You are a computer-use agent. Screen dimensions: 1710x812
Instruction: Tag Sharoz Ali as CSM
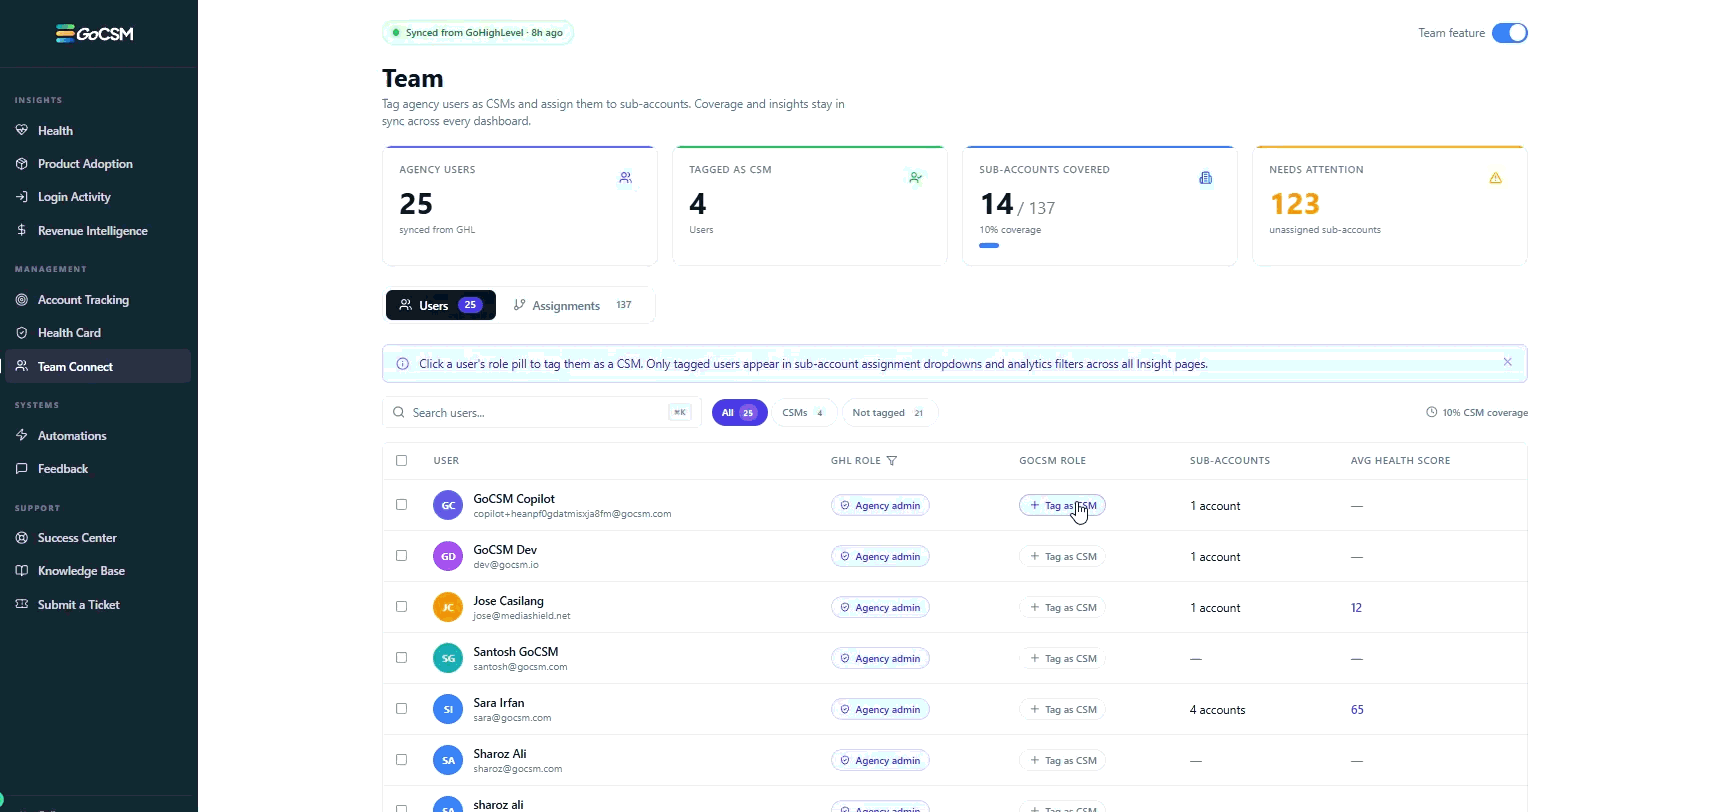coord(1062,760)
